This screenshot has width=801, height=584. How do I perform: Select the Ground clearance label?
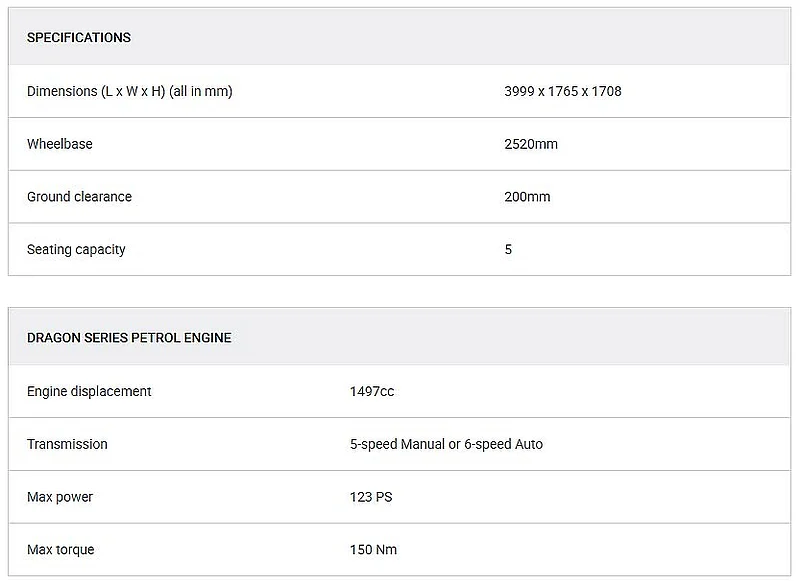pos(79,197)
